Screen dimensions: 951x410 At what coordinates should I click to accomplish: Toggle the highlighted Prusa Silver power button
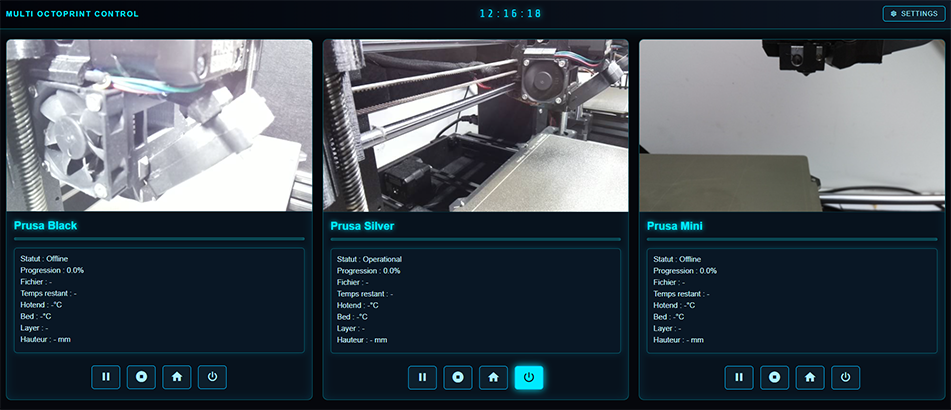coord(529,377)
